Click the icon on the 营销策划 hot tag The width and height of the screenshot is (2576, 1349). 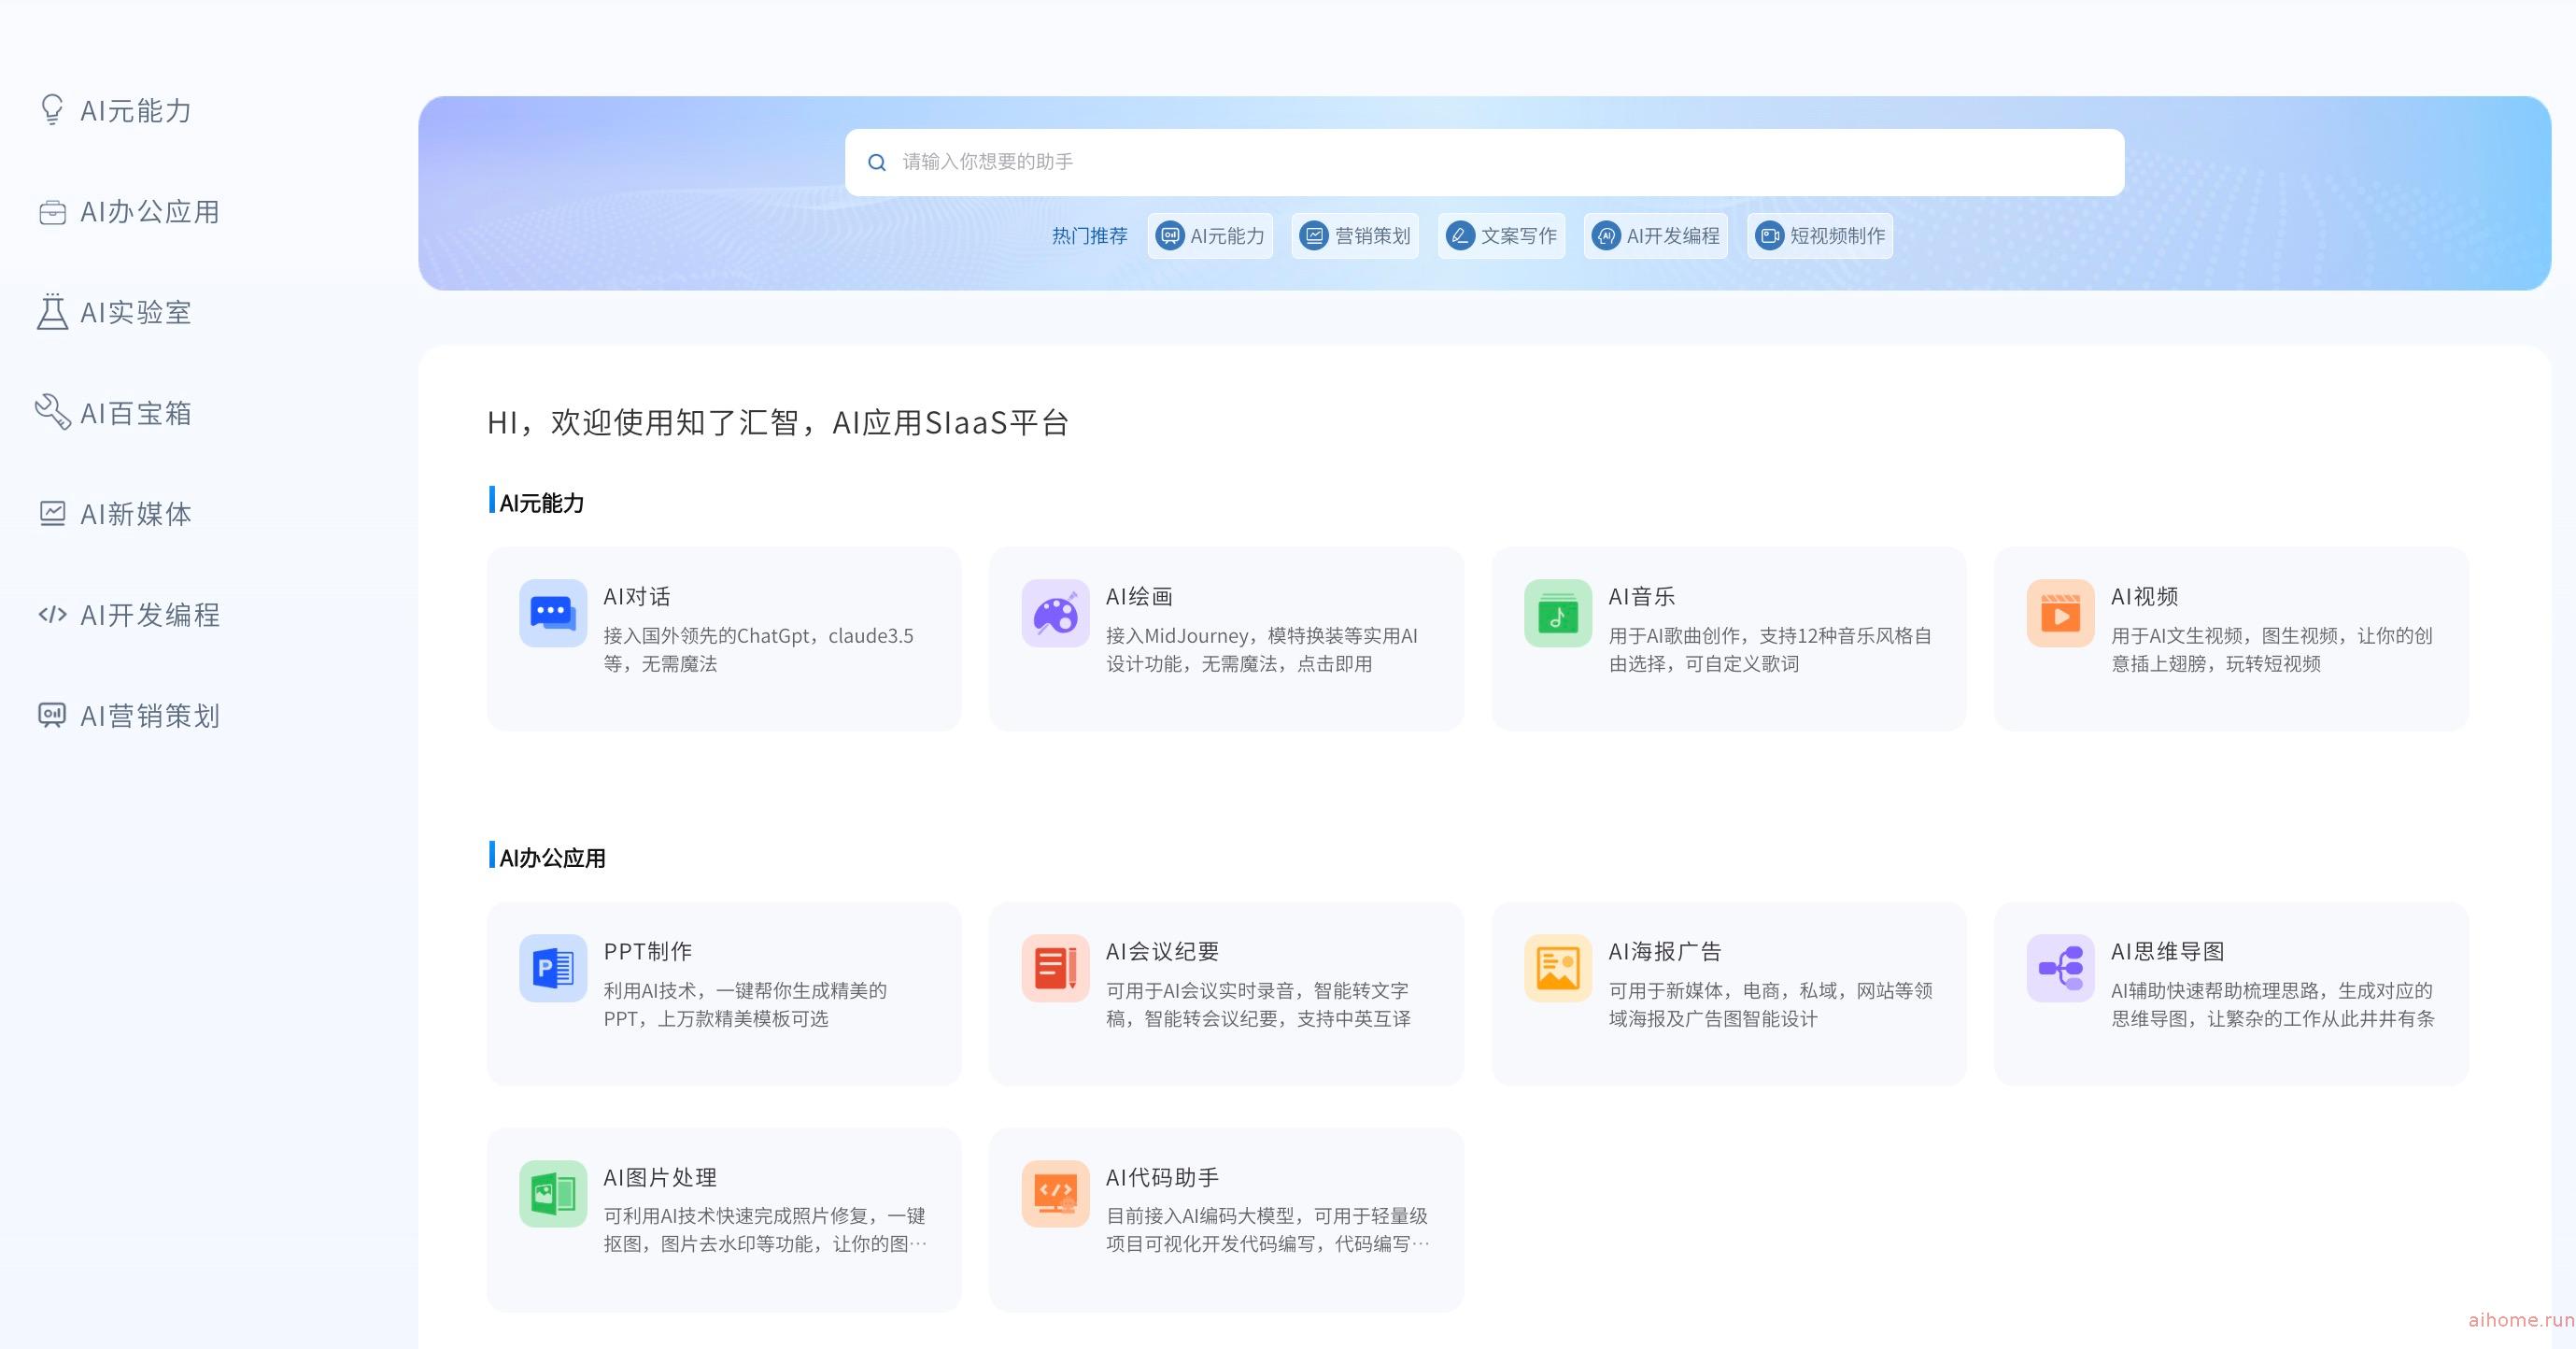click(x=1313, y=236)
